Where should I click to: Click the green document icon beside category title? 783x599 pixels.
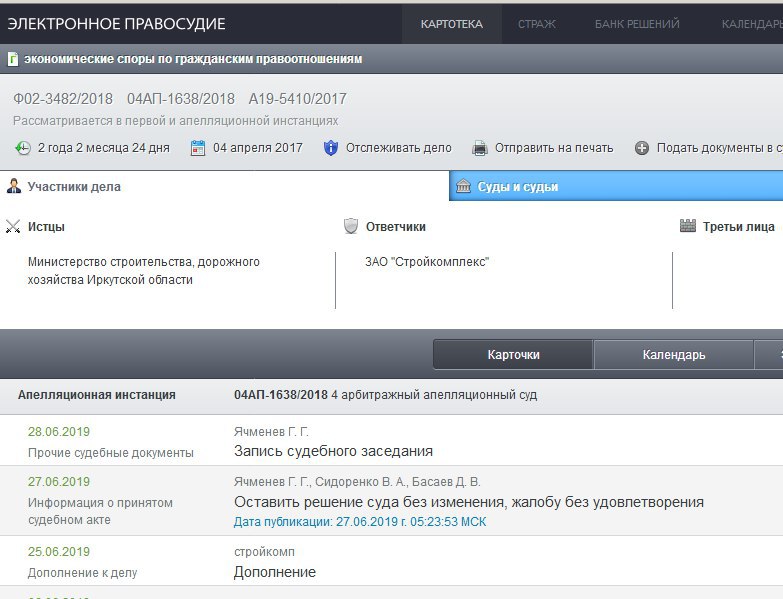click(x=13, y=59)
